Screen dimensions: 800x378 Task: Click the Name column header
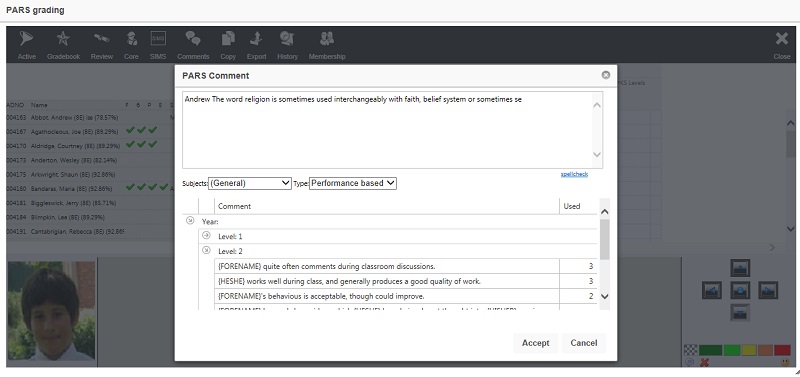click(x=39, y=105)
